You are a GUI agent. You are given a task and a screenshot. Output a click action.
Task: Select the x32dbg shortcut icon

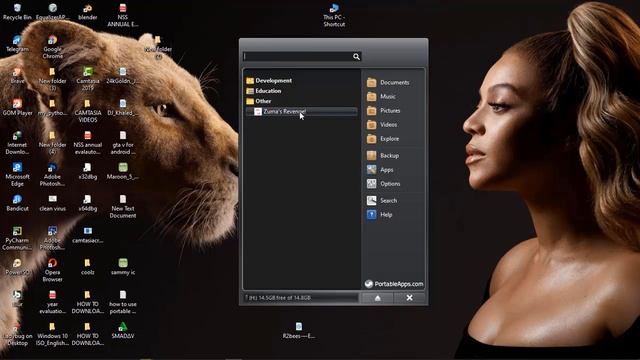point(88,171)
